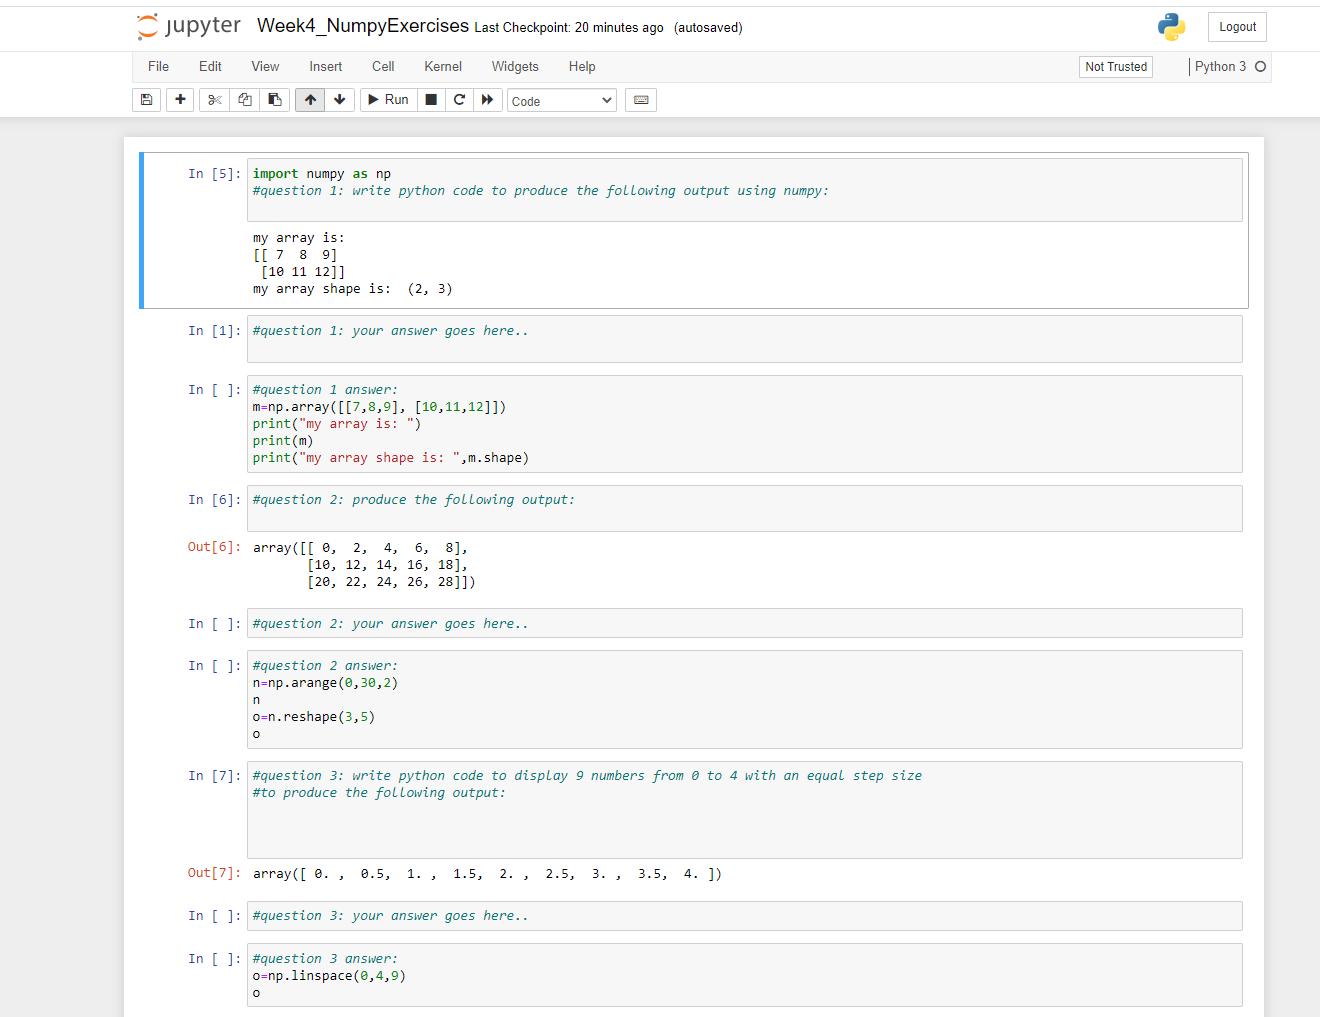Viewport: 1320px width, 1017px height.
Task: Click the kernel idle indicator circle
Action: (x=1260, y=67)
